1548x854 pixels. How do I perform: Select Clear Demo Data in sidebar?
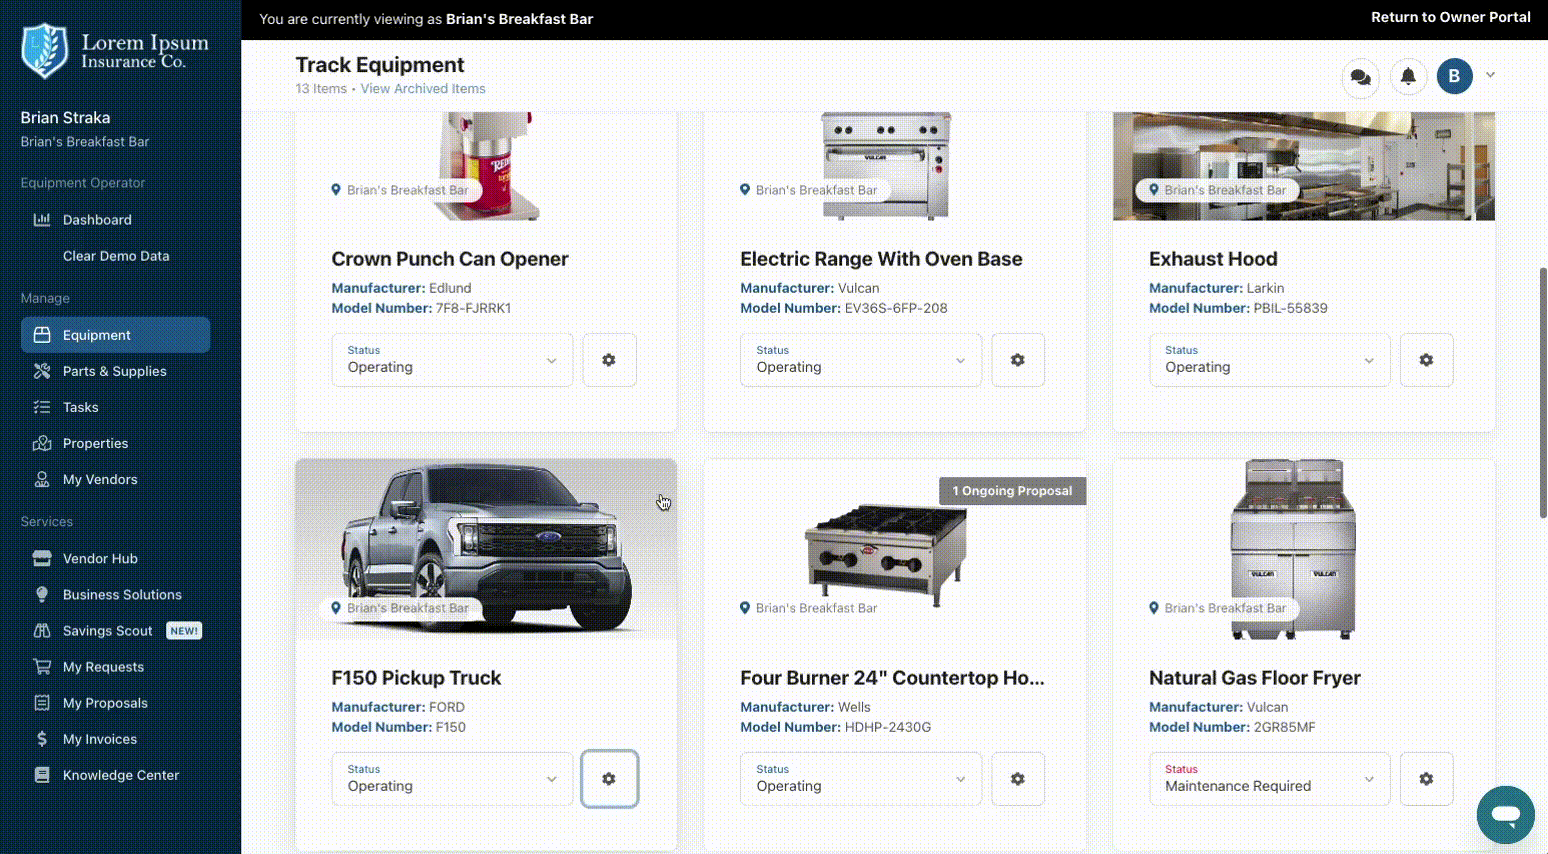click(115, 256)
